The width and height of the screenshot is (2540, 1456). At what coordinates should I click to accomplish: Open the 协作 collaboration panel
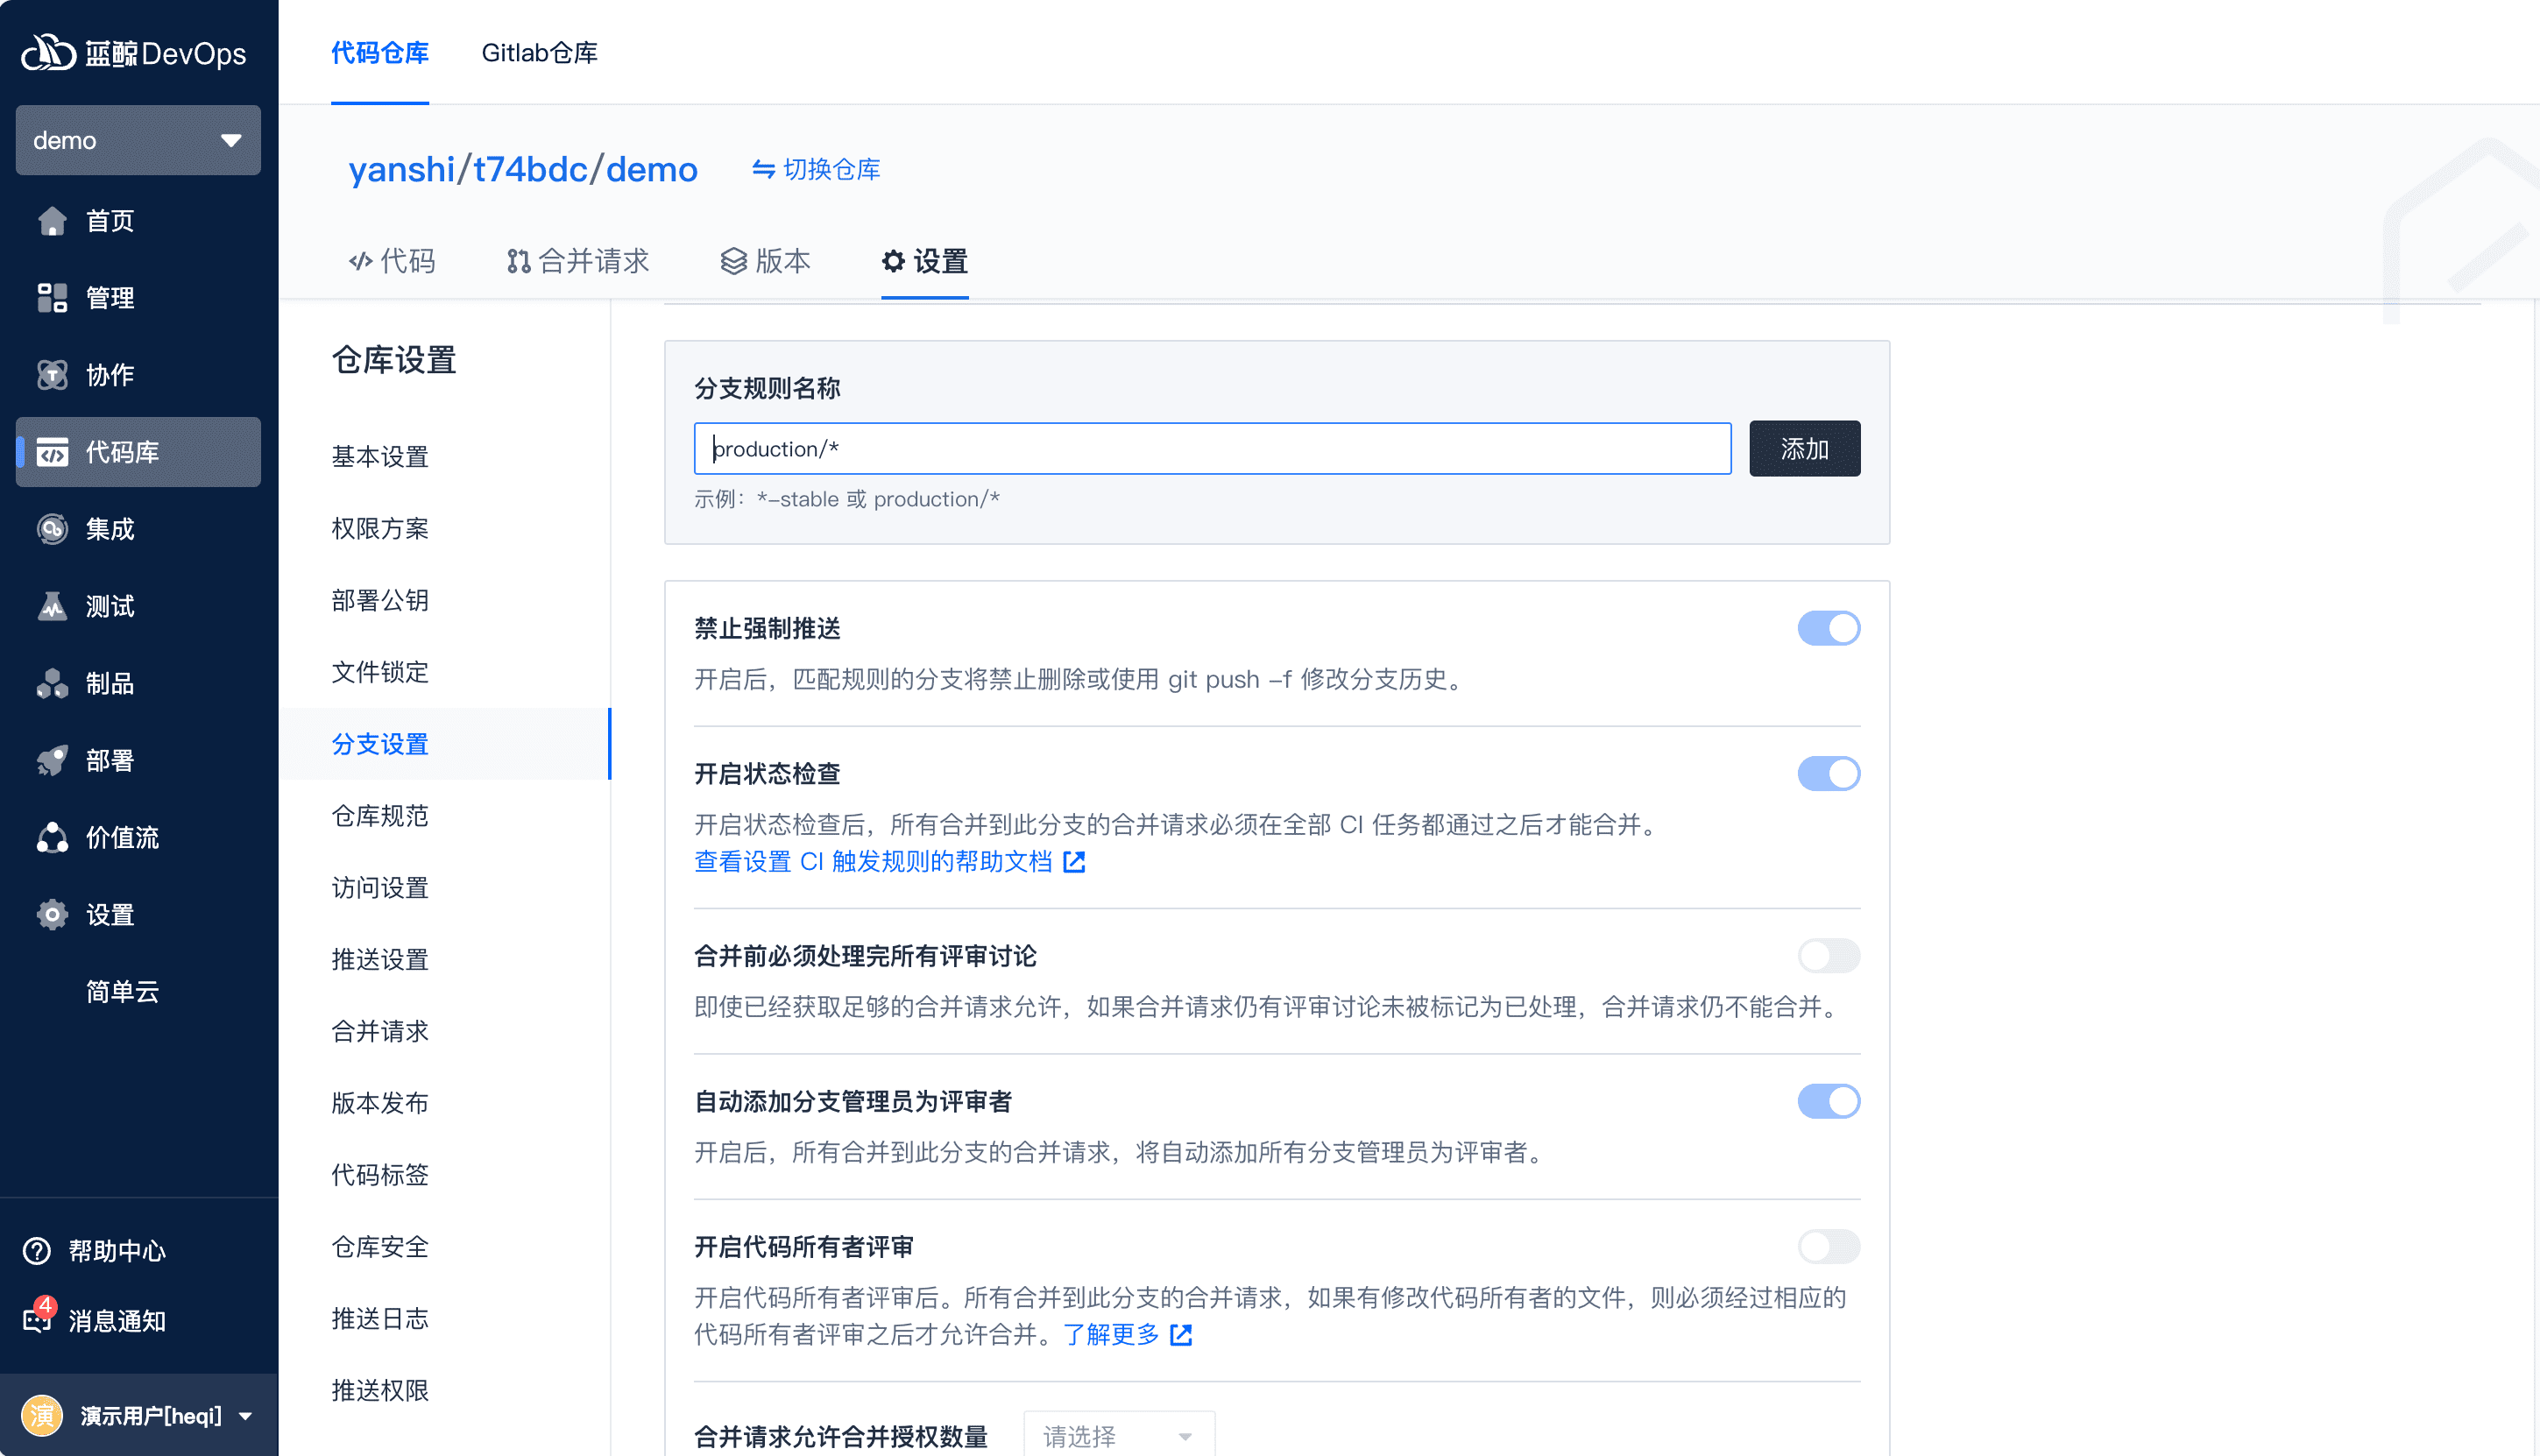tap(53, 375)
